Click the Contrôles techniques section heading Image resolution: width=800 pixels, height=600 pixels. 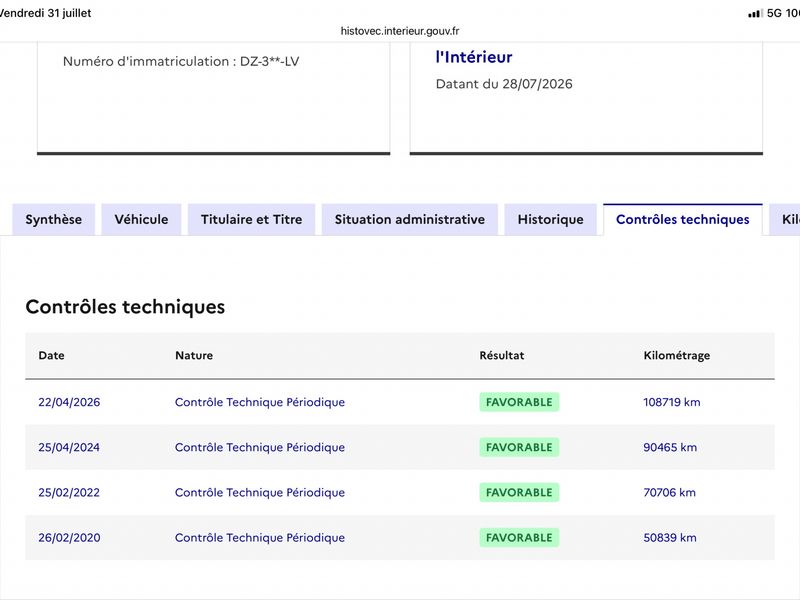(x=125, y=307)
